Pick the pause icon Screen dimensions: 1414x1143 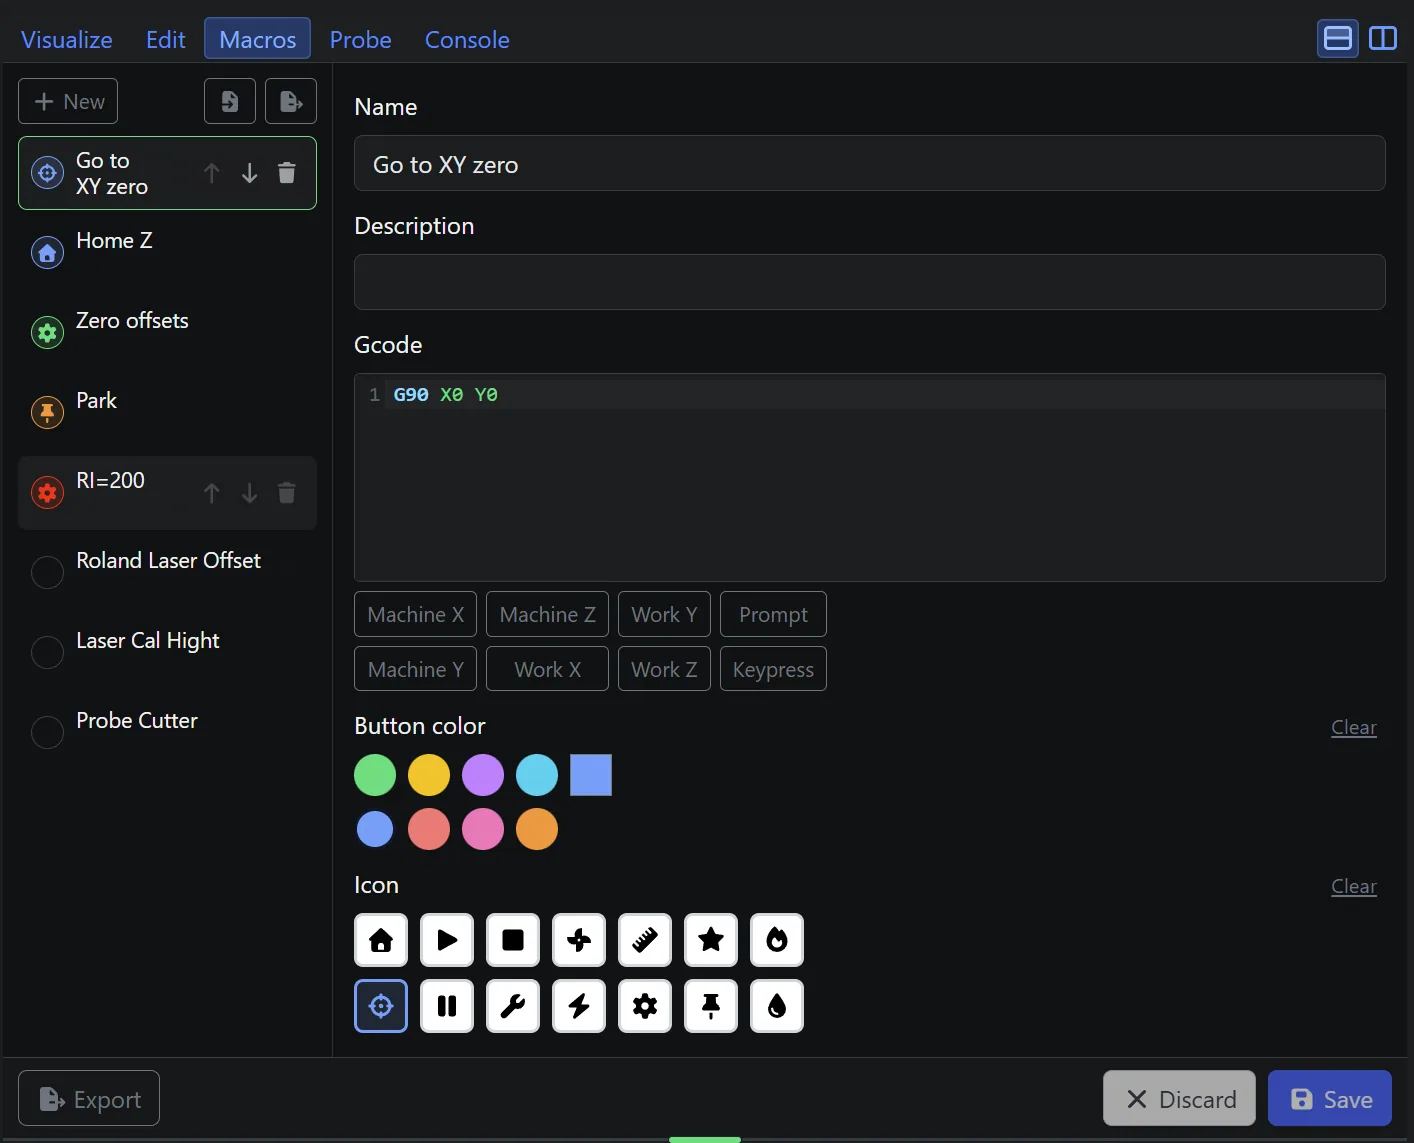click(447, 1006)
